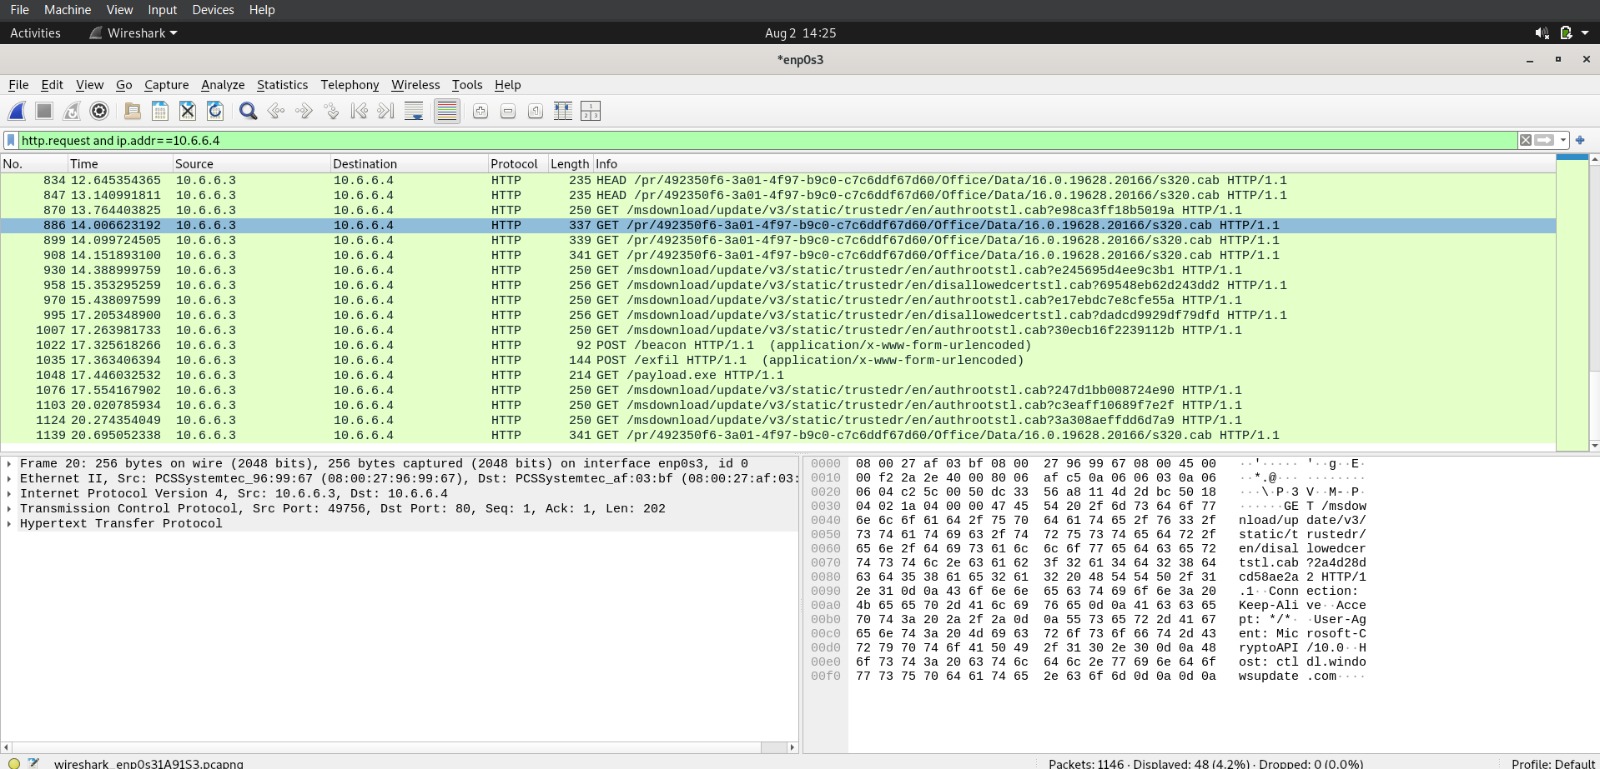The height and width of the screenshot is (769, 1600).
Task: Click the volume icon in the top bar
Action: 1542,33
